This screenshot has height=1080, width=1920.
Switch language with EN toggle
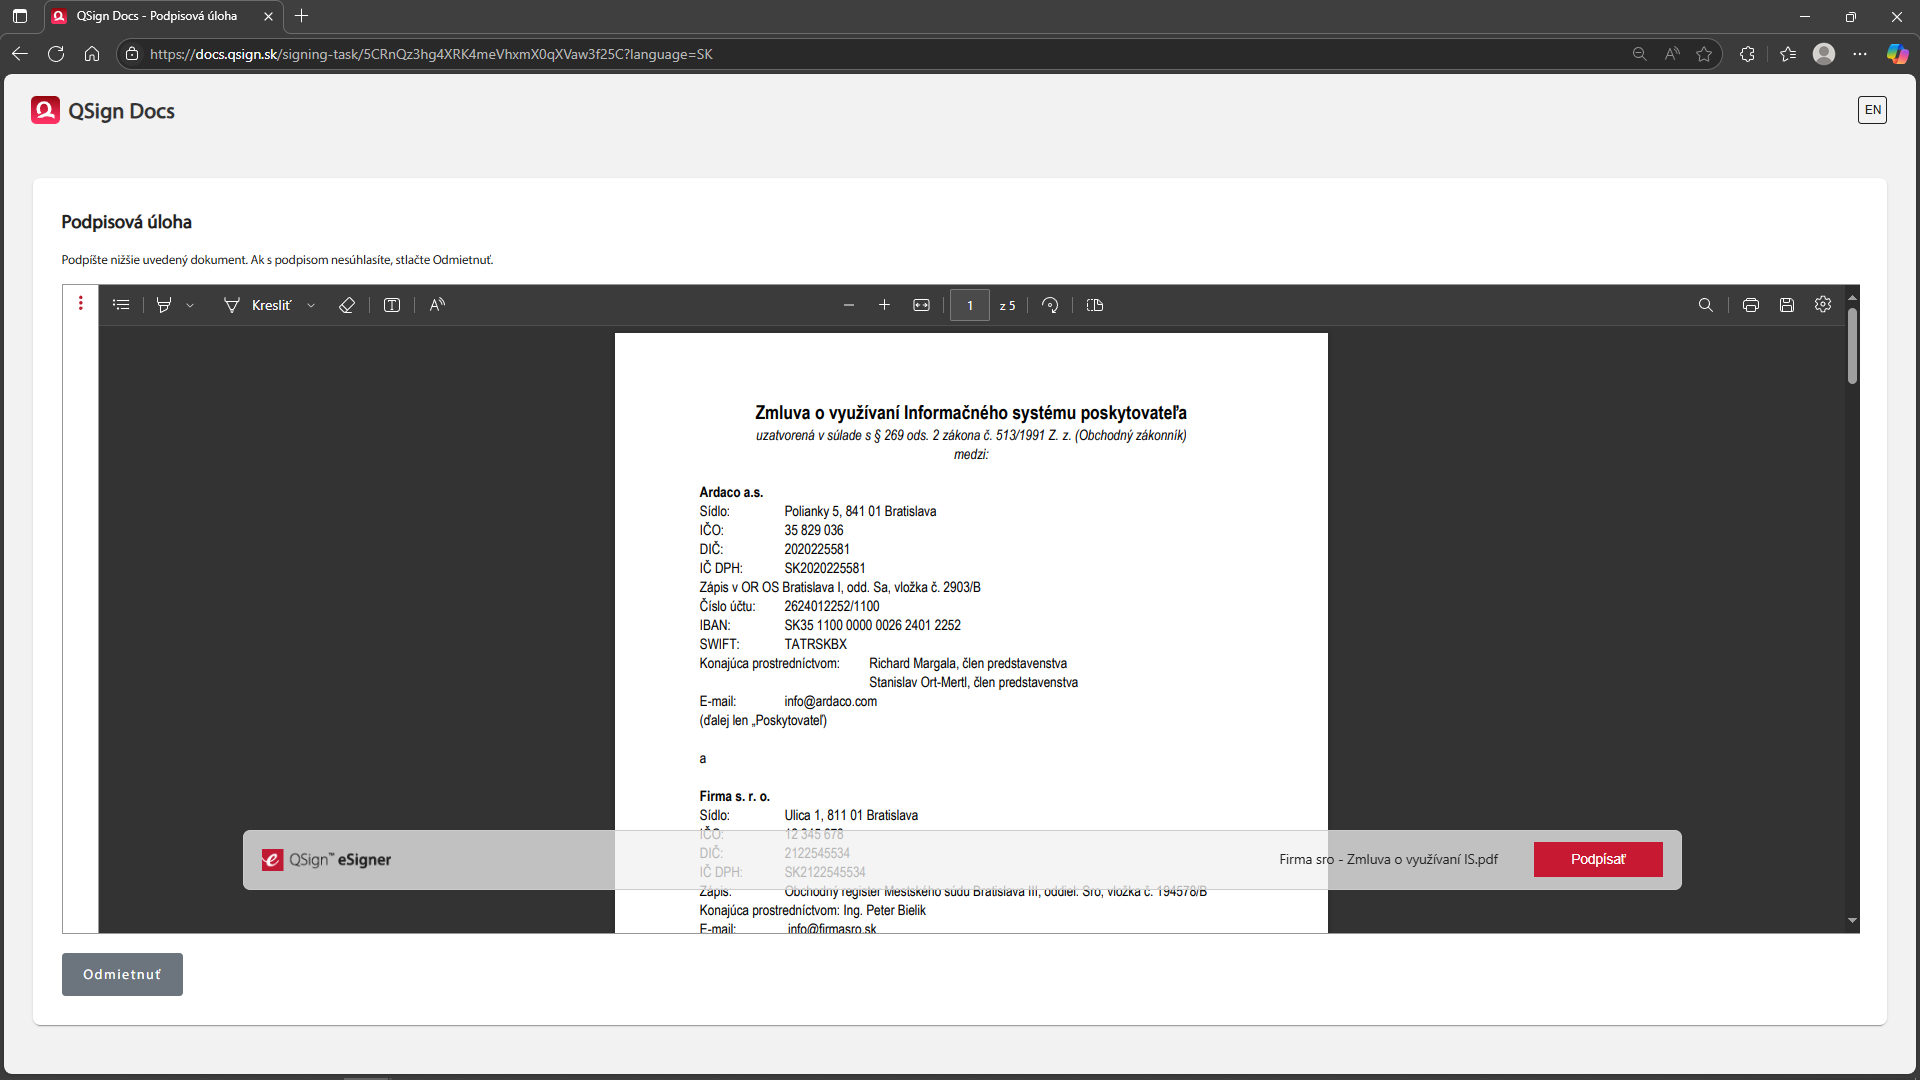(1872, 110)
